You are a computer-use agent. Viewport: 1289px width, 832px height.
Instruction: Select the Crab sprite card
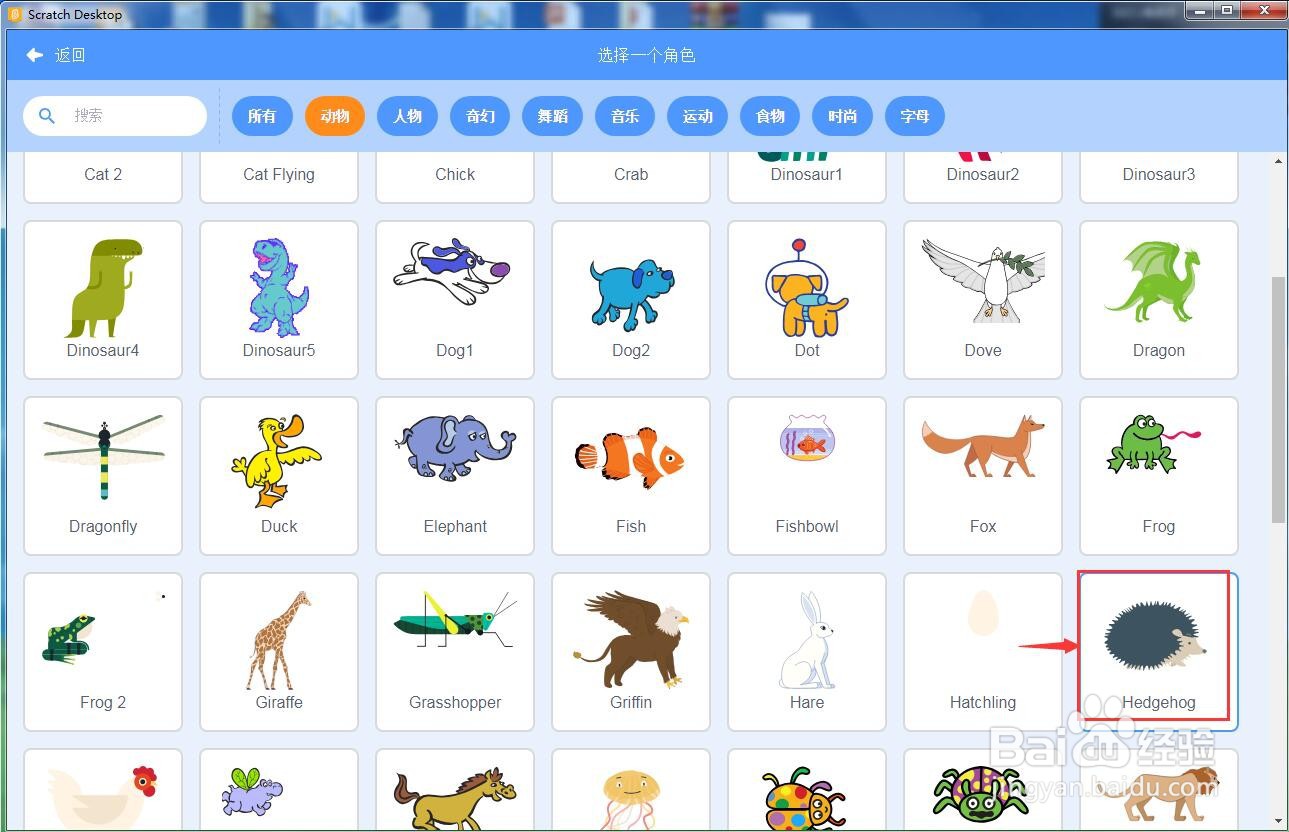[x=631, y=177]
